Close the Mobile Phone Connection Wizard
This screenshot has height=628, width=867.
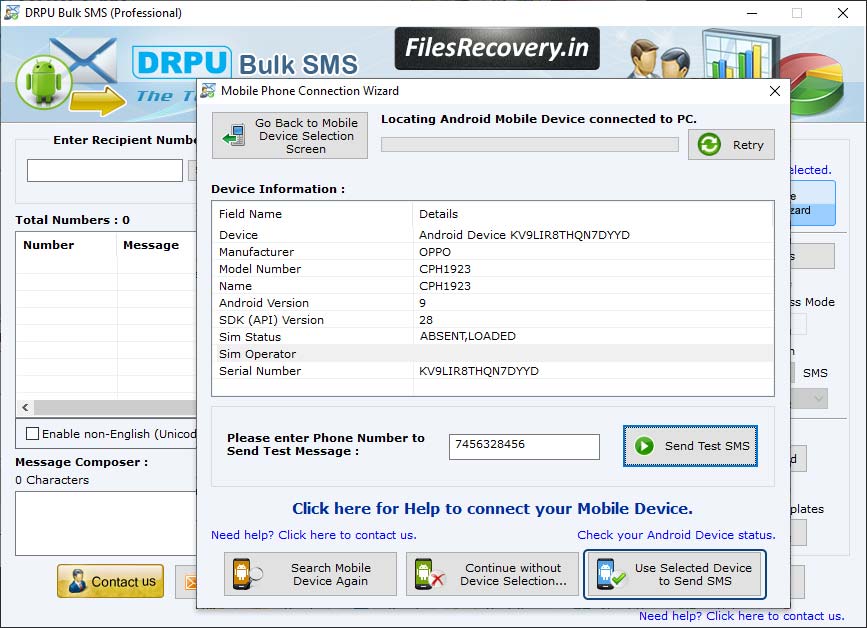click(x=775, y=91)
